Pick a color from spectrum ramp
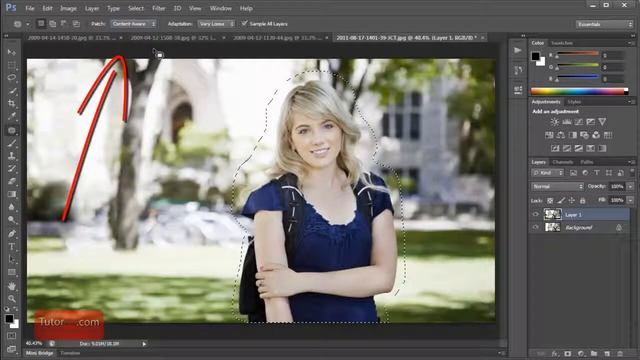The height and width of the screenshot is (360, 640). tap(579, 91)
